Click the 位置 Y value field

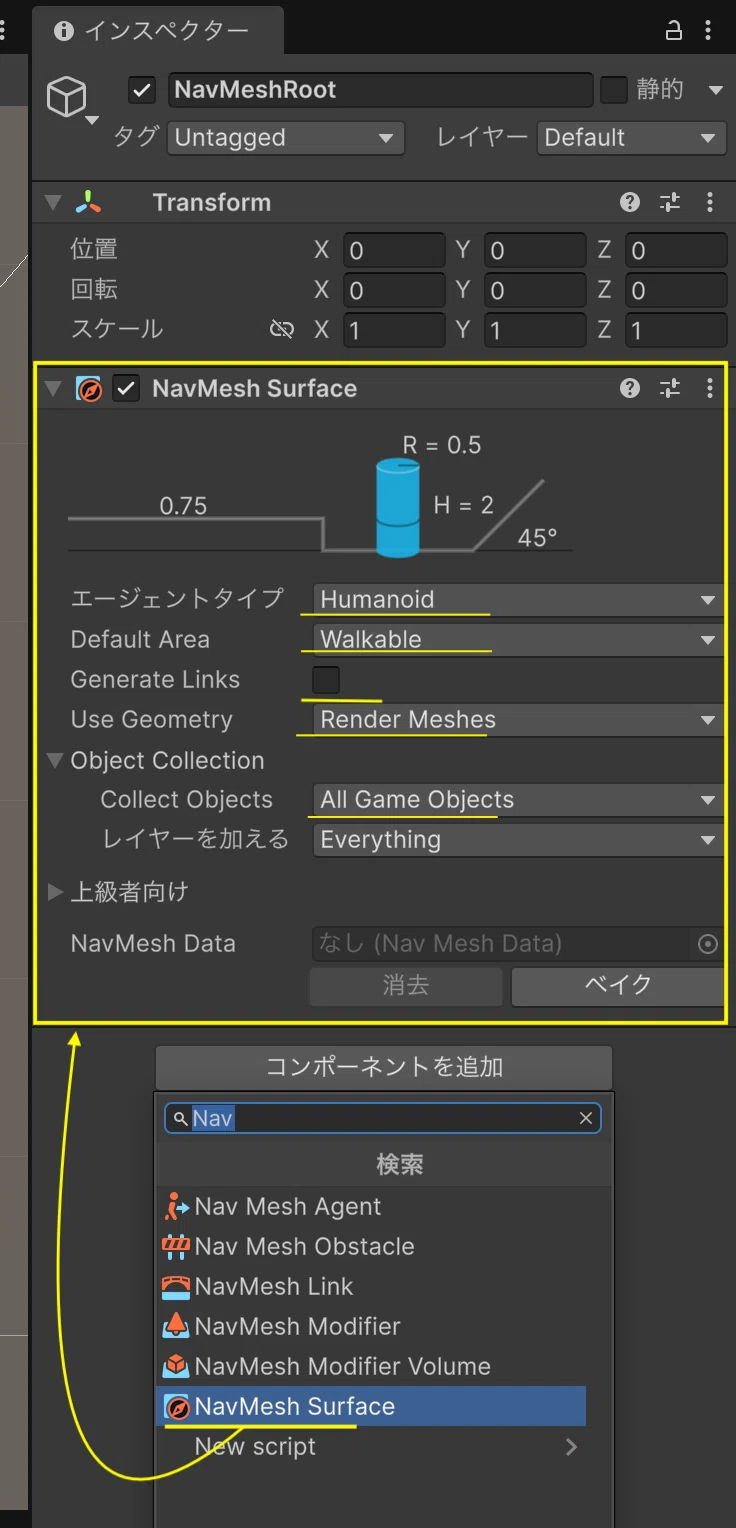pyautogui.click(x=535, y=250)
